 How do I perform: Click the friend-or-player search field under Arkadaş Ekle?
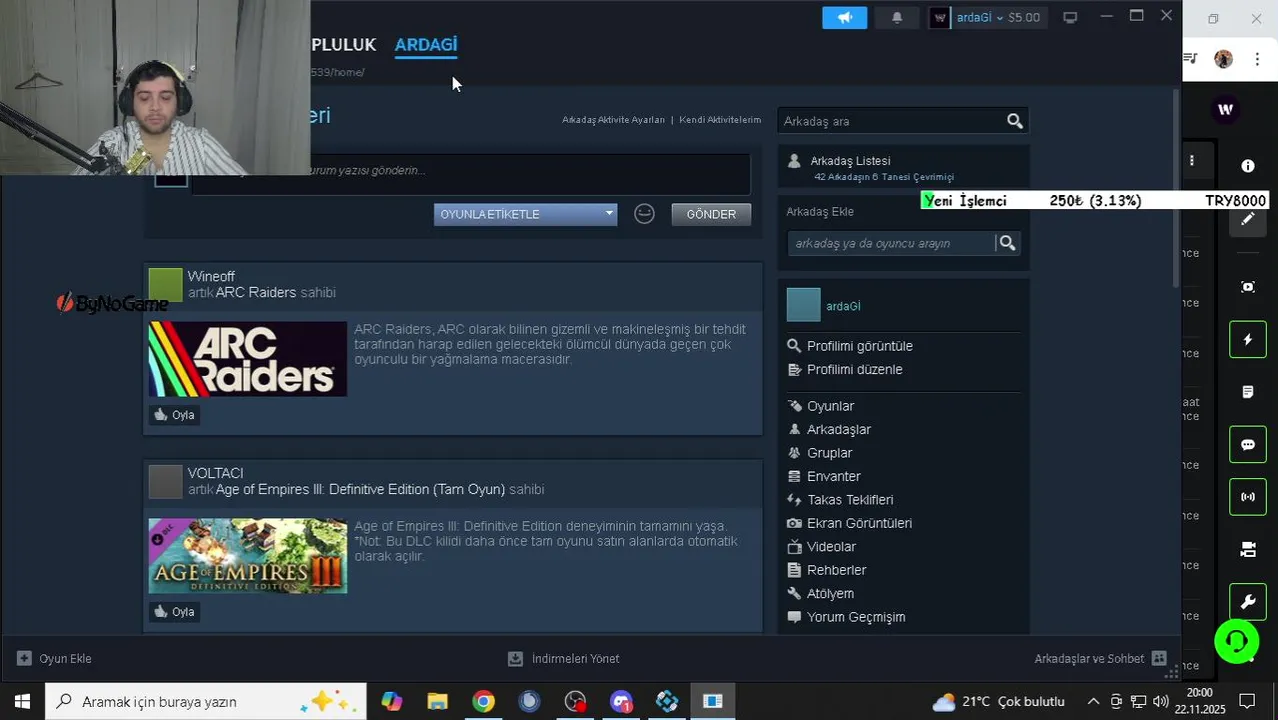point(891,243)
